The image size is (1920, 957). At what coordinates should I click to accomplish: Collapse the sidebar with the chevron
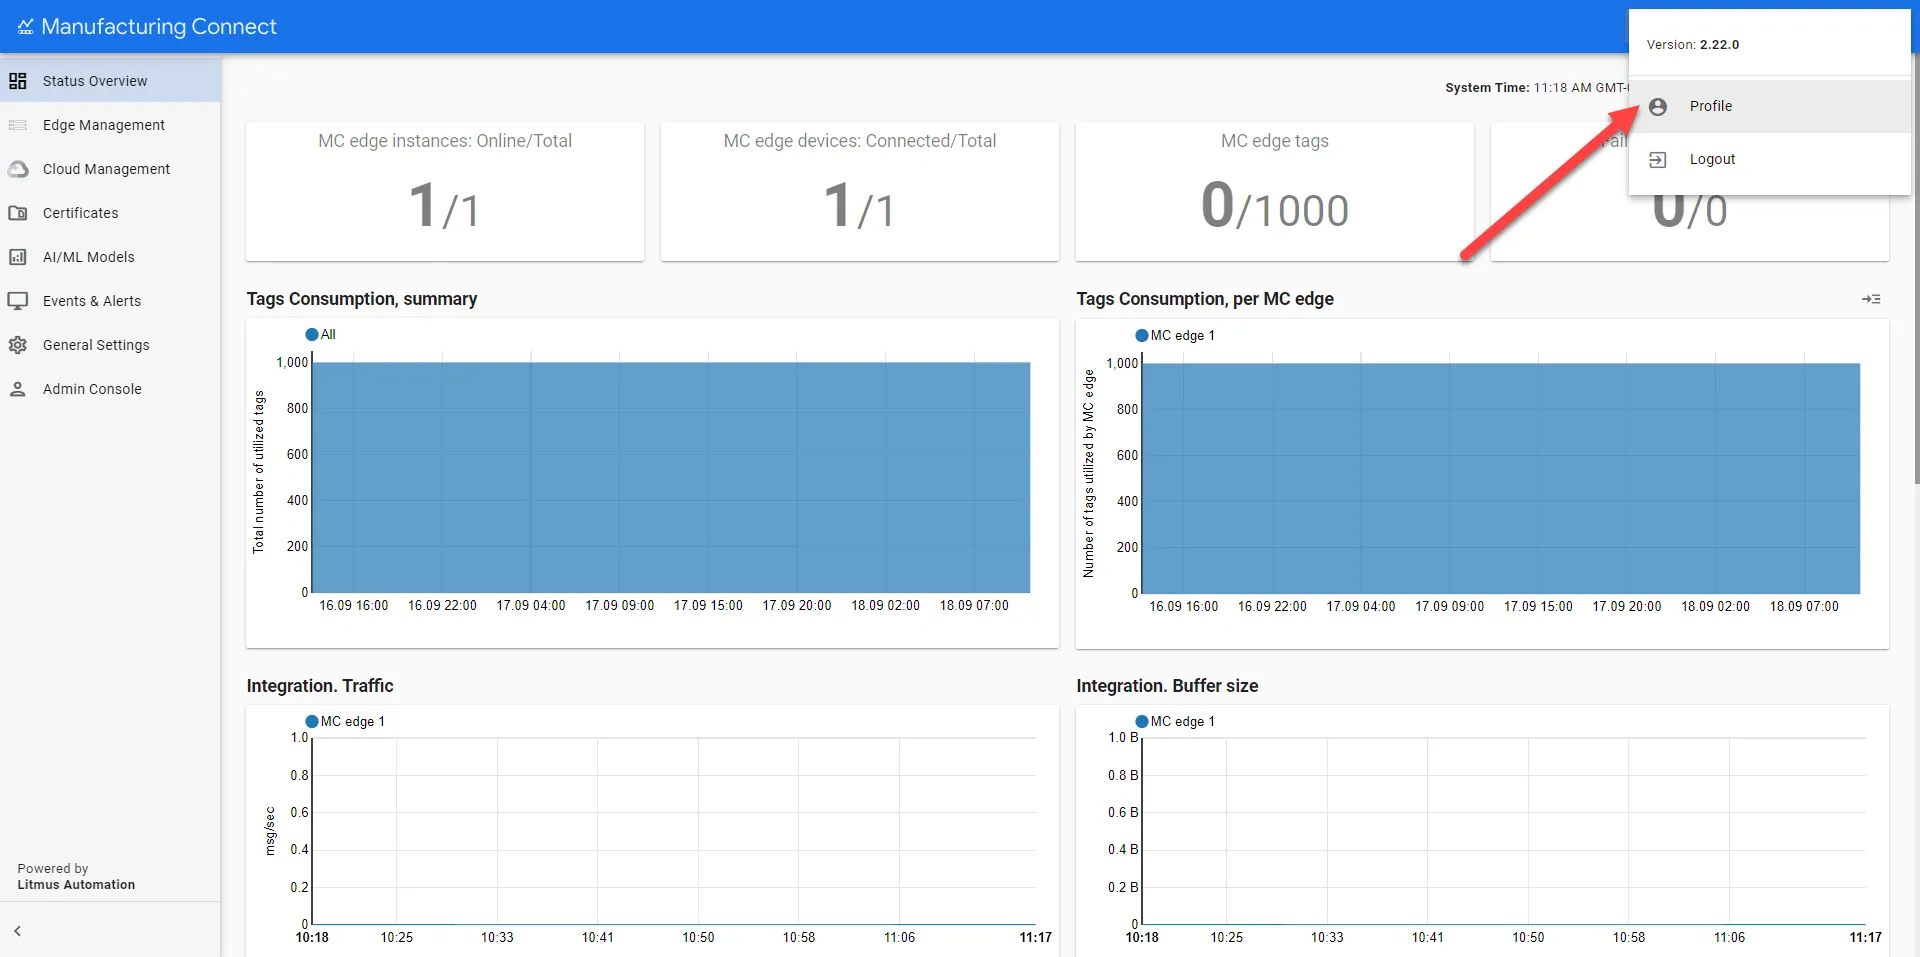click(17, 931)
